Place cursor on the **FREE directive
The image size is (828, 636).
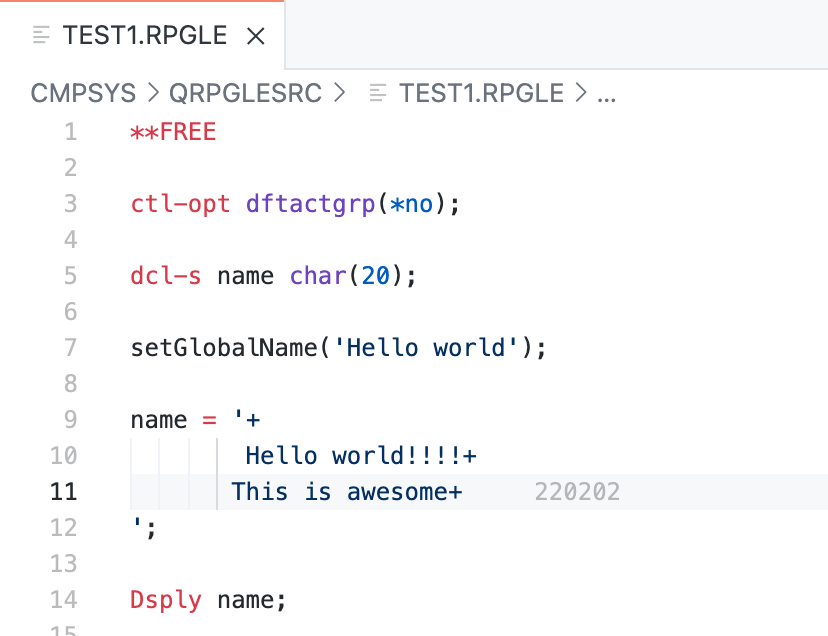172,131
